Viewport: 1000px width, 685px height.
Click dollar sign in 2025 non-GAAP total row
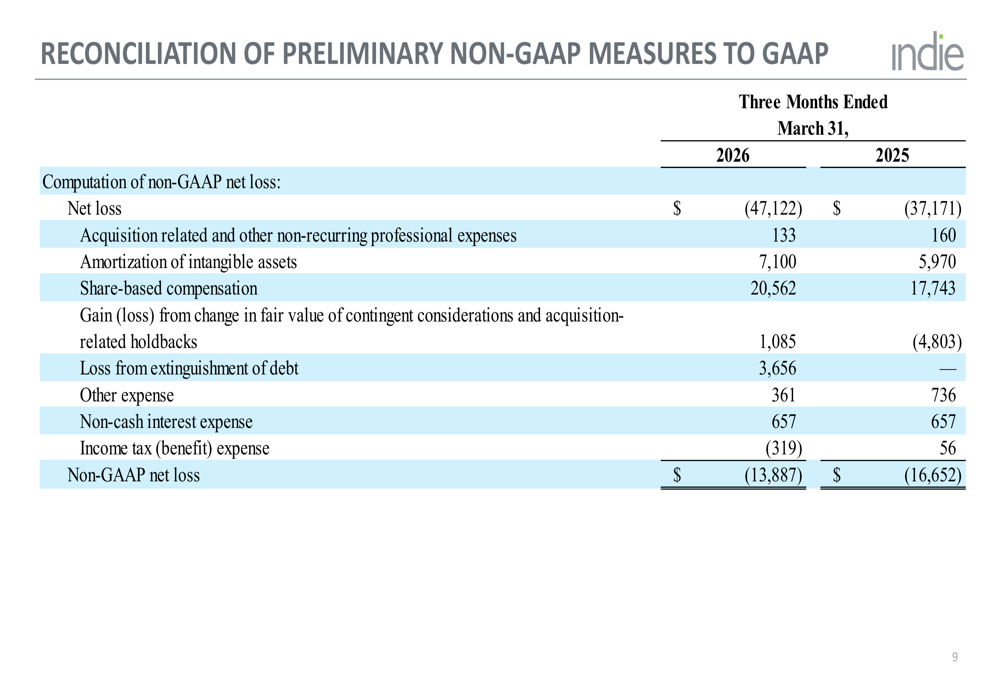tap(837, 475)
